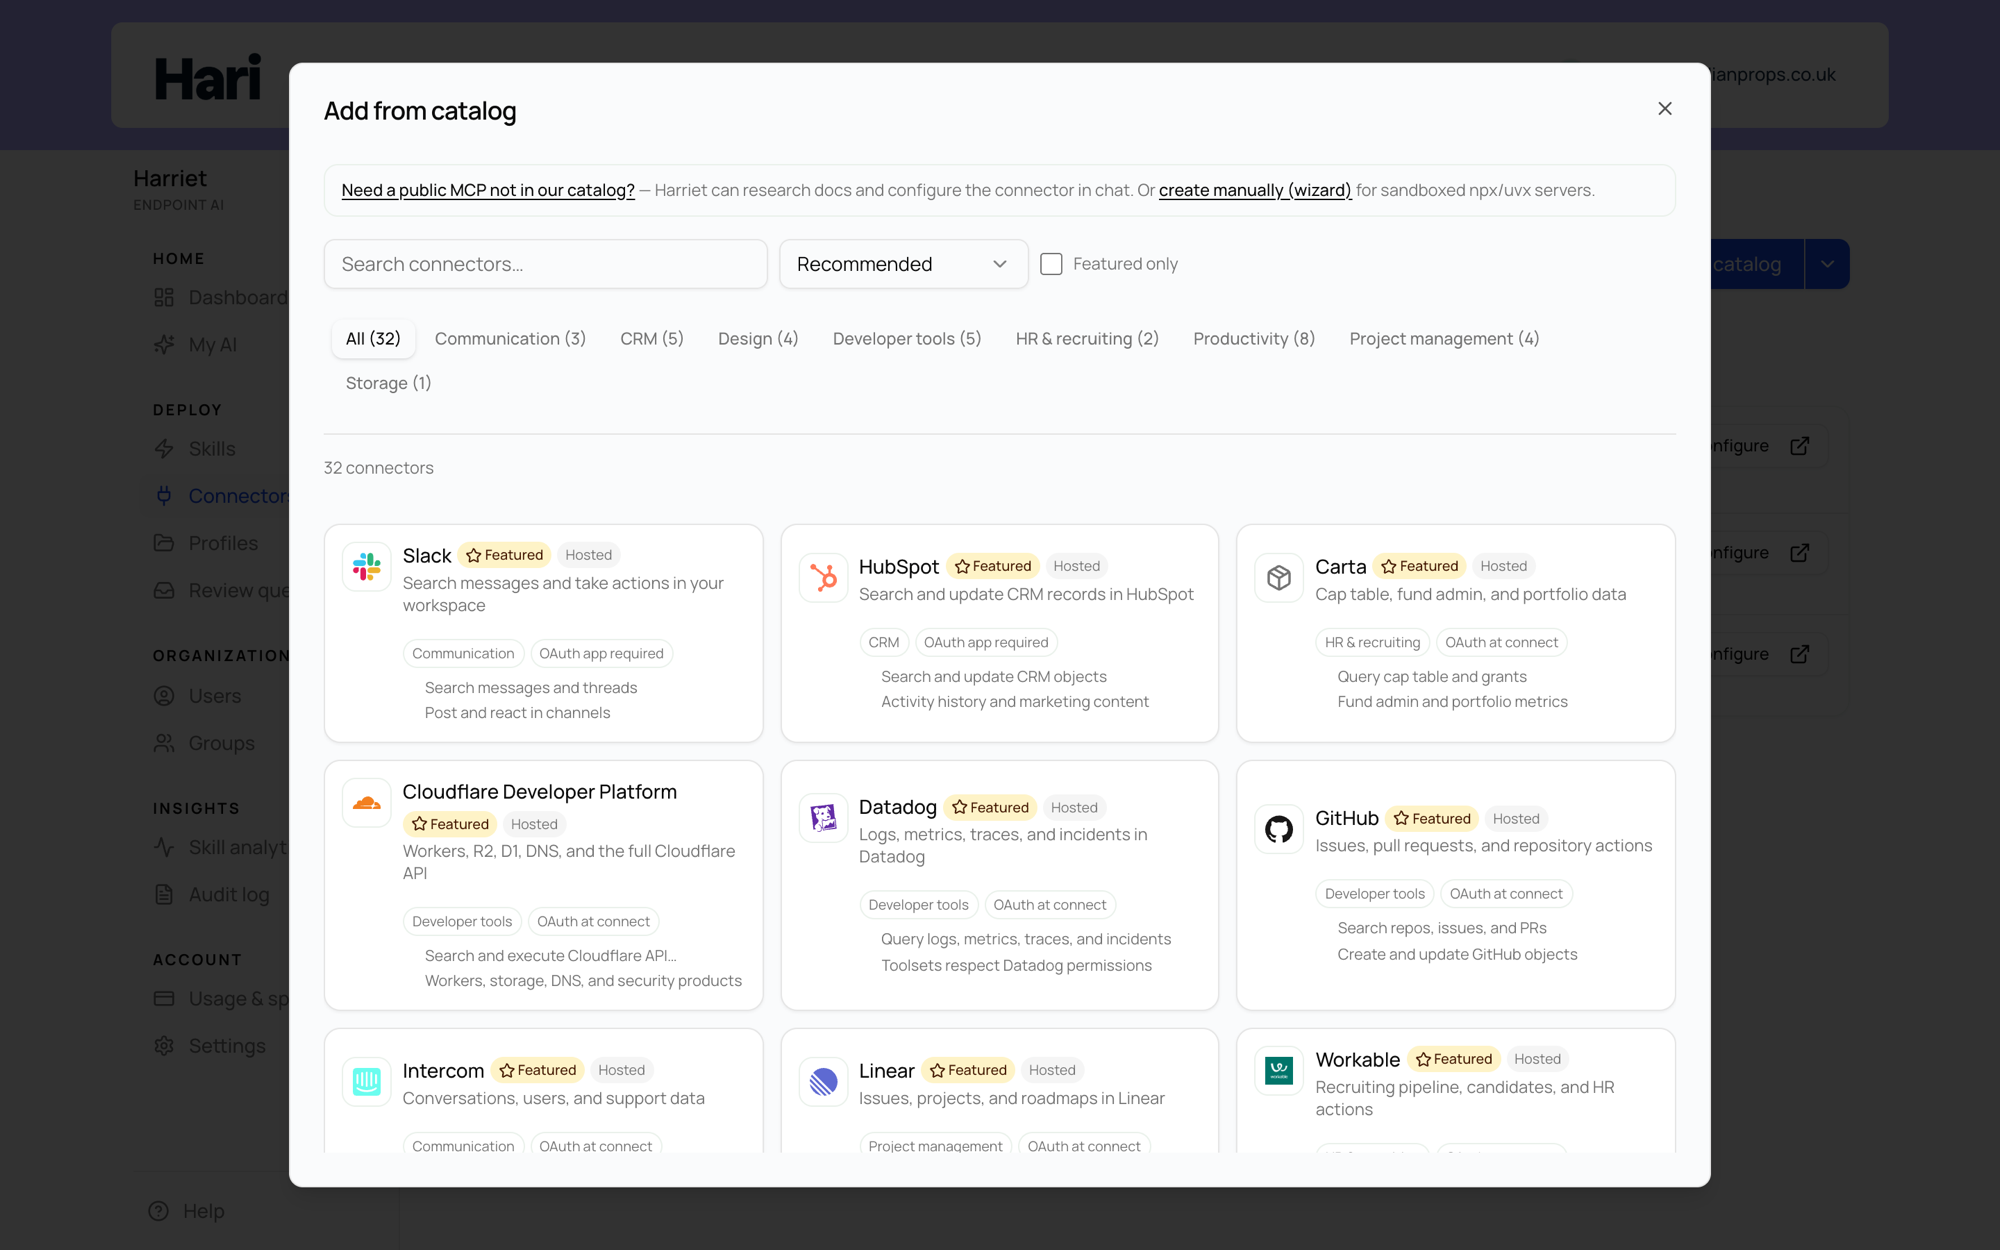Click the GitHub octocat icon
Screen dimensions: 2000x1250
click(x=1279, y=829)
